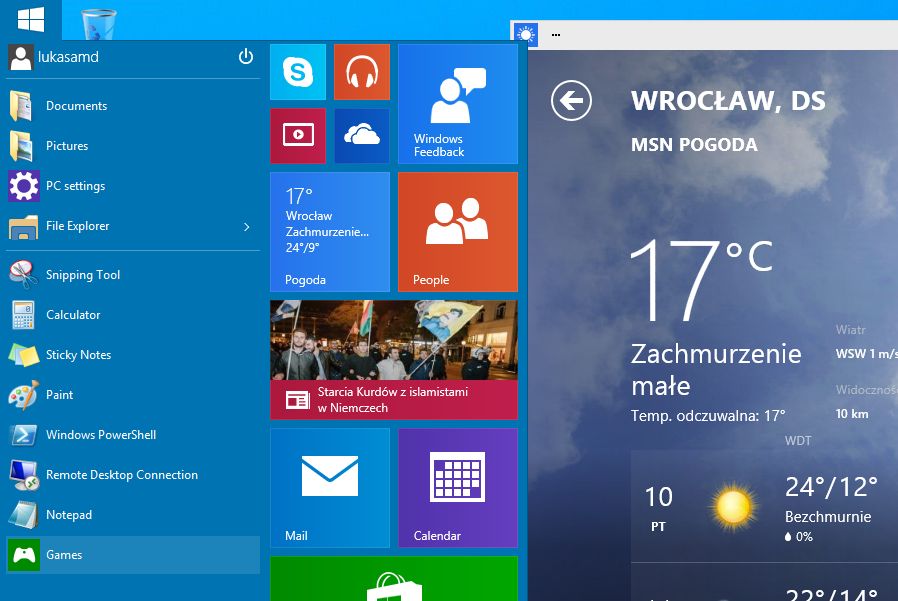Open the Calendar tile
The width and height of the screenshot is (898, 601).
(458, 488)
